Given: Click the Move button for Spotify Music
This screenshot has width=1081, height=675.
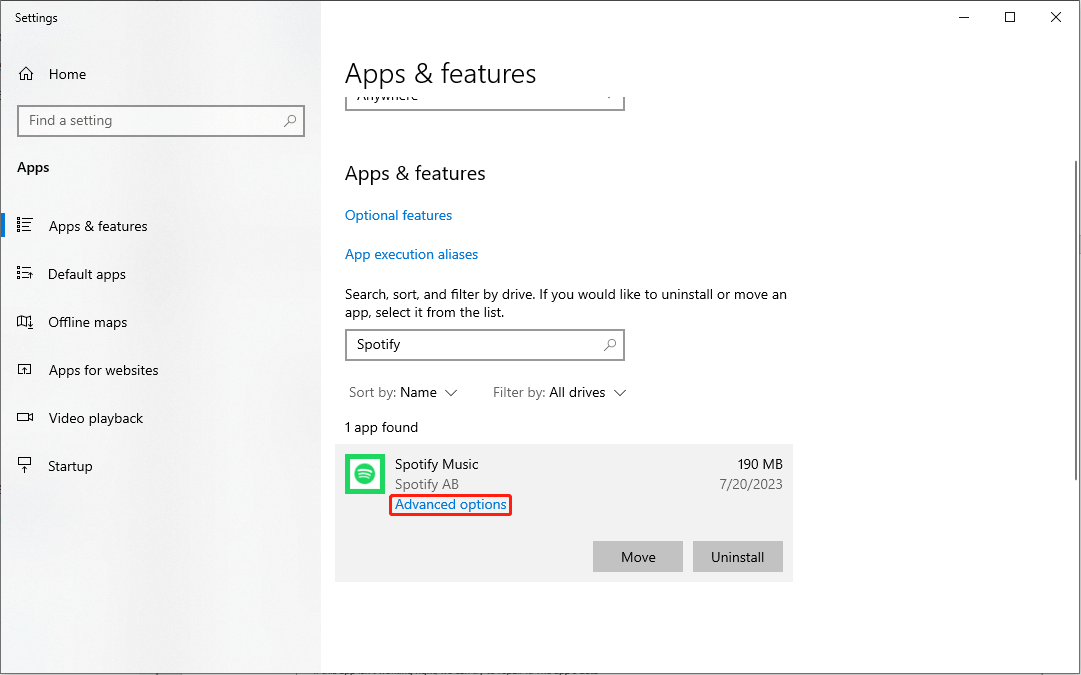Looking at the screenshot, I should pos(638,556).
